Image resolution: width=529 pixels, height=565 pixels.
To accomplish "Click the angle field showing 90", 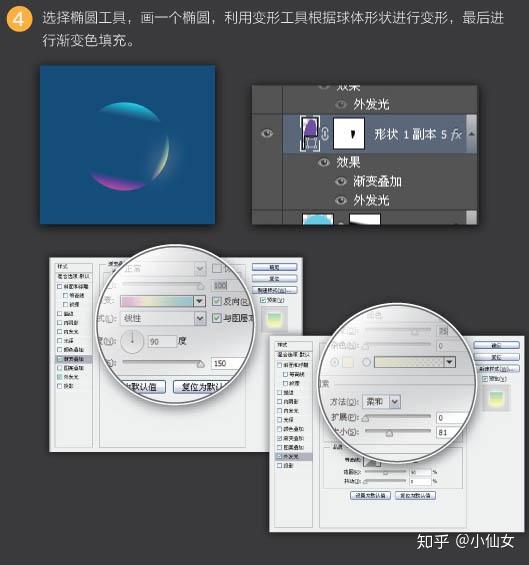I will [x=162, y=341].
